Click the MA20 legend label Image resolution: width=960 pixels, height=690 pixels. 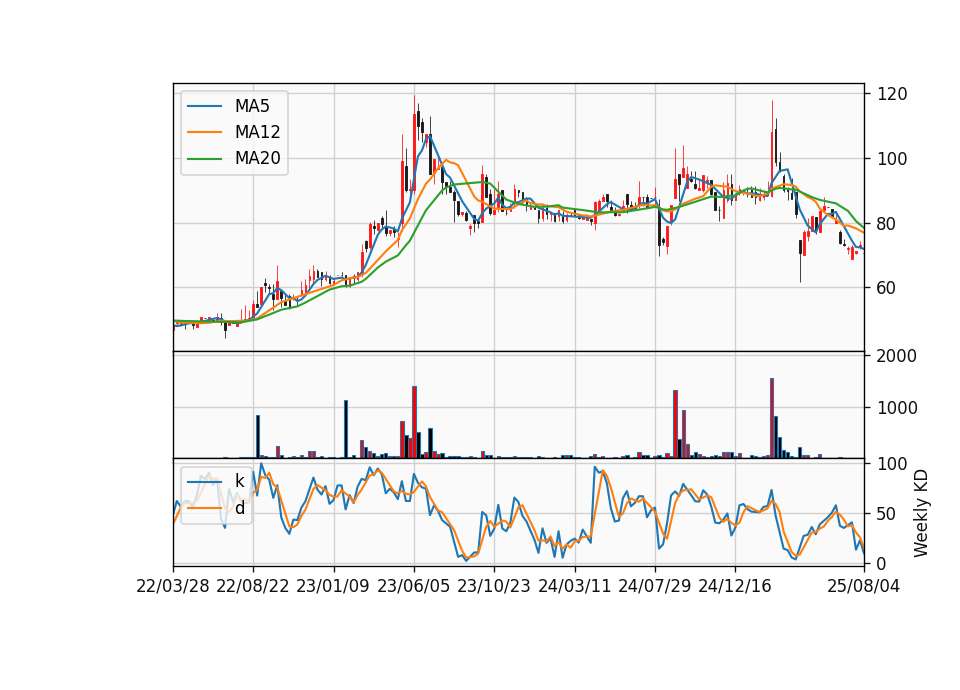point(257,159)
